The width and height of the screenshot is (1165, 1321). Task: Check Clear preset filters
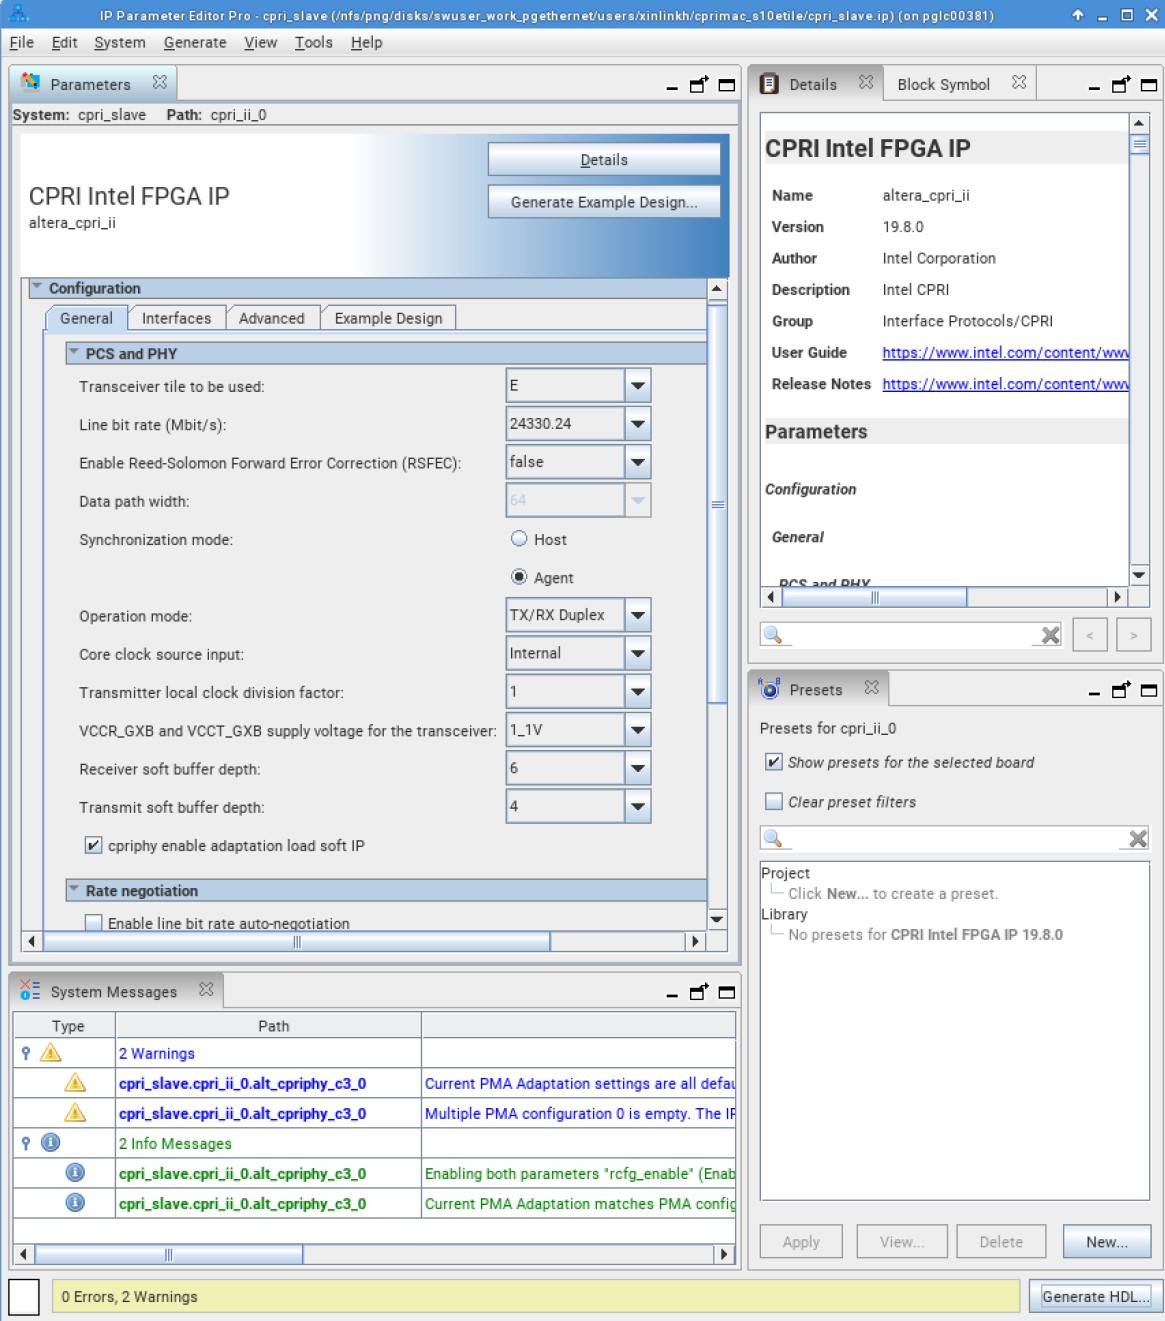point(773,801)
